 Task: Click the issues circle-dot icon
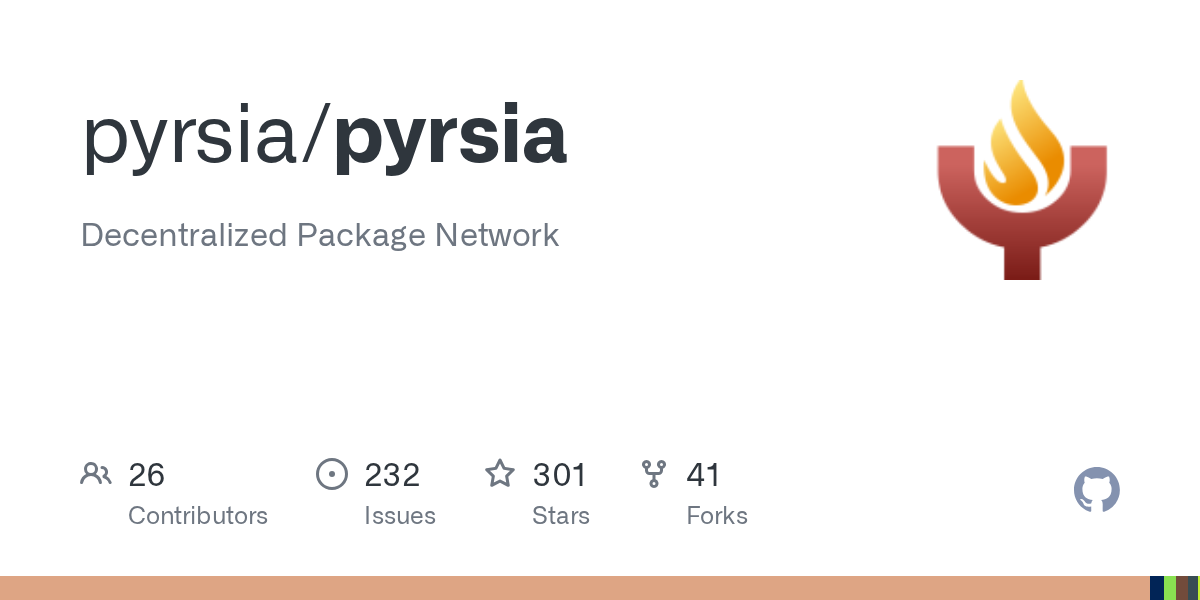point(332,474)
